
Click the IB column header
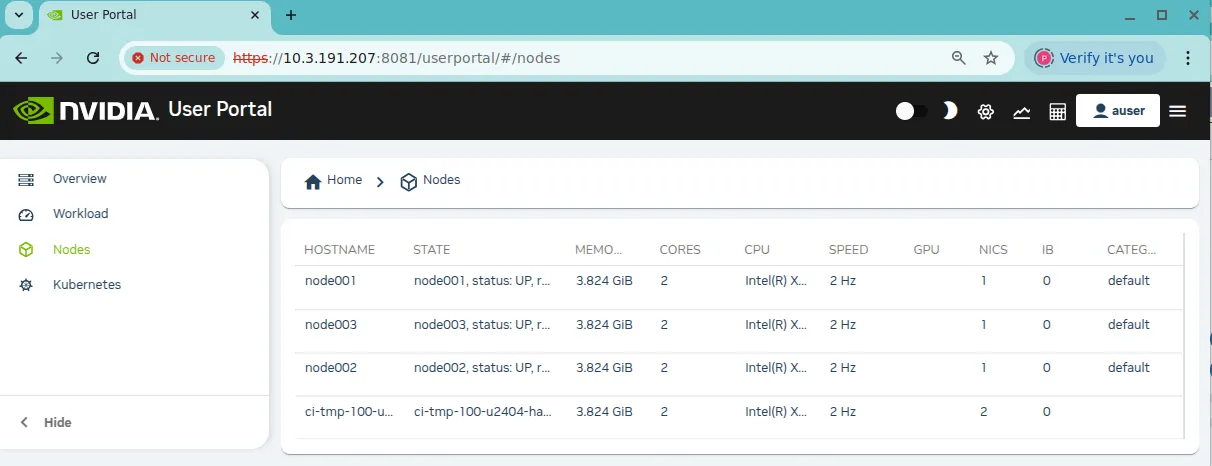pyautogui.click(x=1048, y=250)
